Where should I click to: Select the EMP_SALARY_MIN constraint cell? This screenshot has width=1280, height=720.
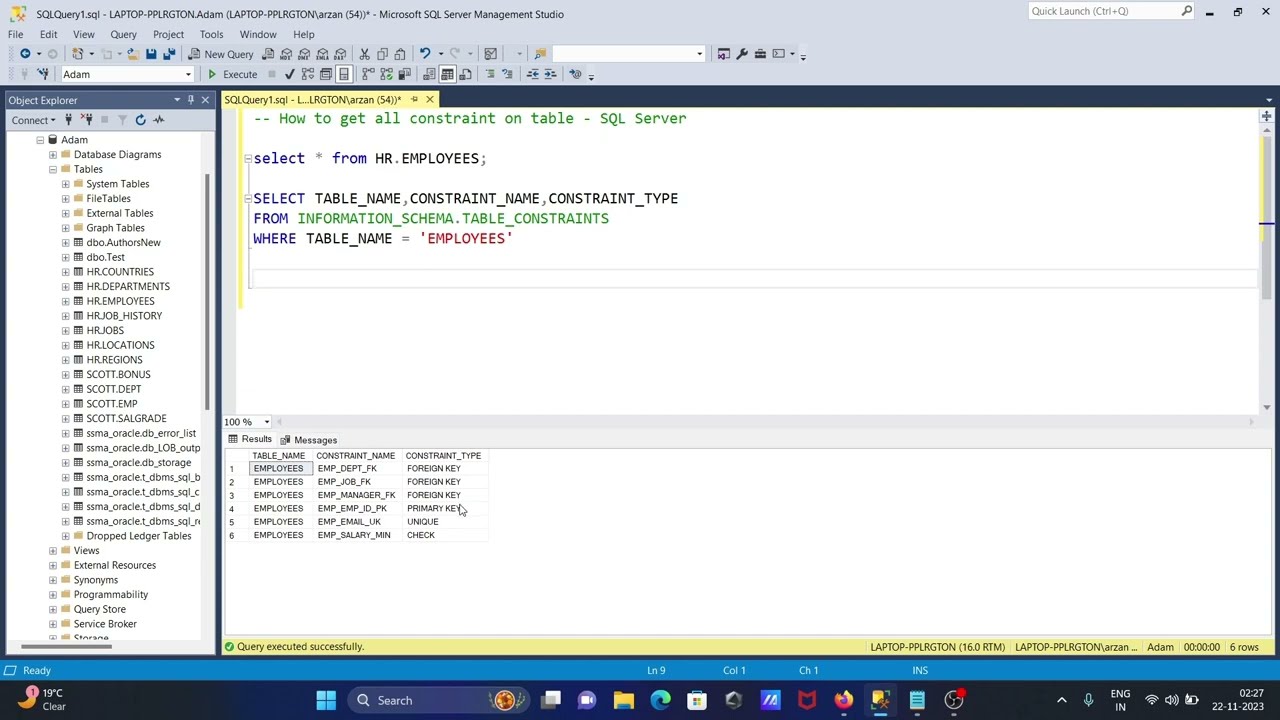pos(358,535)
